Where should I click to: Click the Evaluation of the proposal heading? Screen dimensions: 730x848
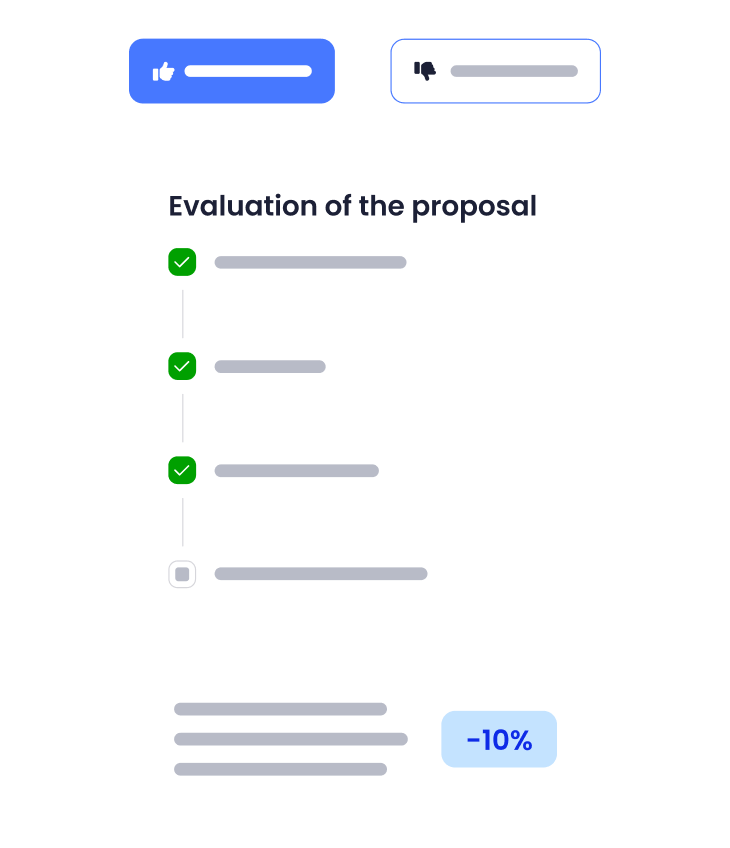(353, 207)
